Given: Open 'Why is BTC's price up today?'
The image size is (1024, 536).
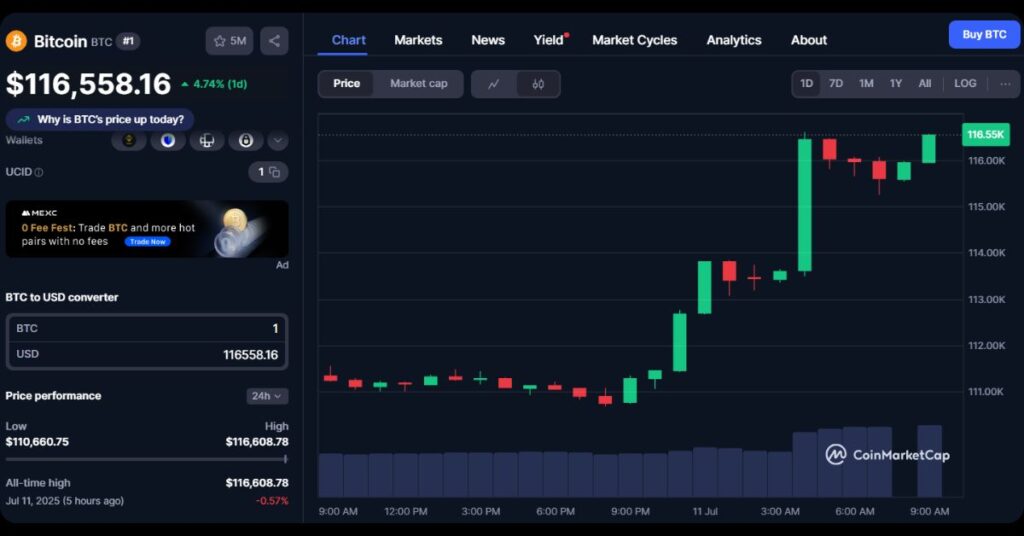Looking at the screenshot, I should pyautogui.click(x=100, y=119).
